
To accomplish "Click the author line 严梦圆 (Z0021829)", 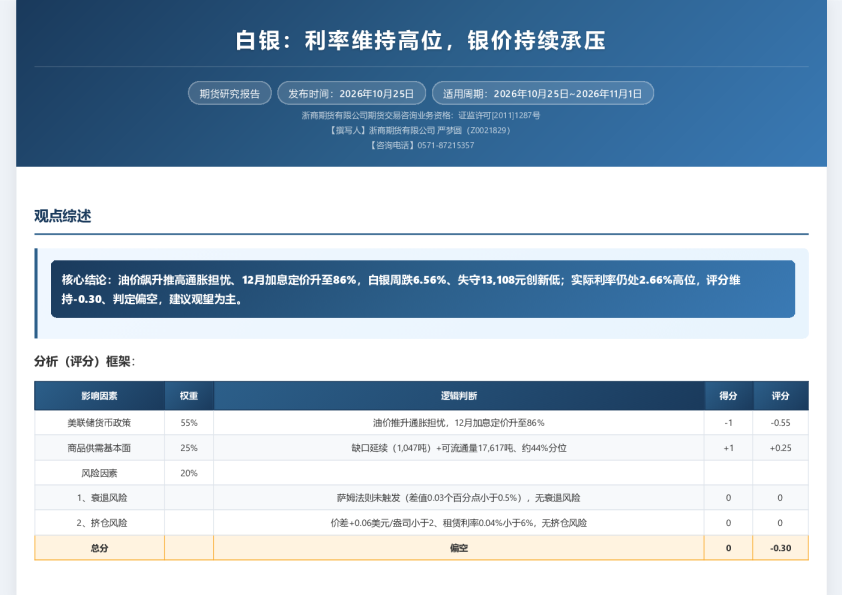I will coord(420,130).
